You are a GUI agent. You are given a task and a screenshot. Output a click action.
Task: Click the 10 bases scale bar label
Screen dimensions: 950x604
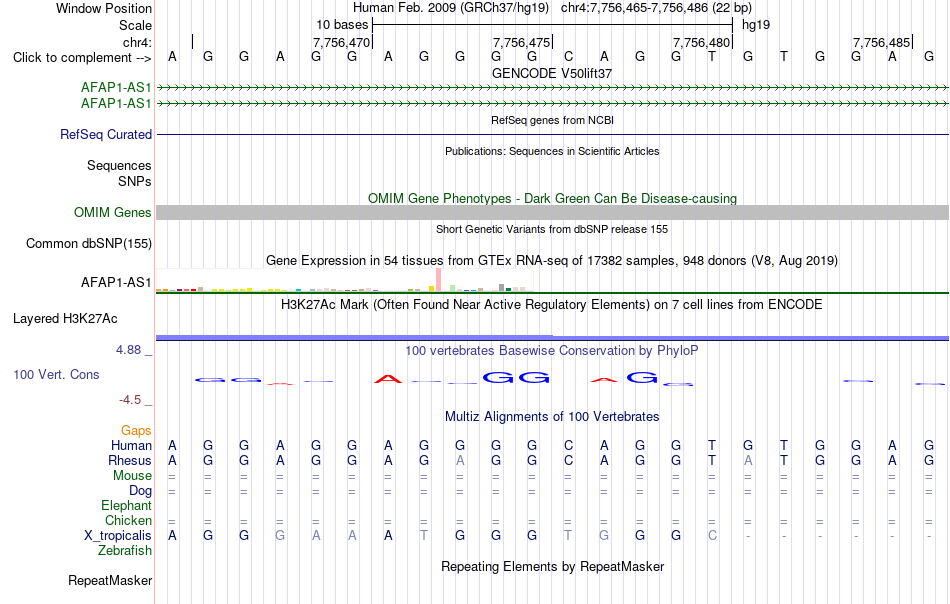click(342, 25)
